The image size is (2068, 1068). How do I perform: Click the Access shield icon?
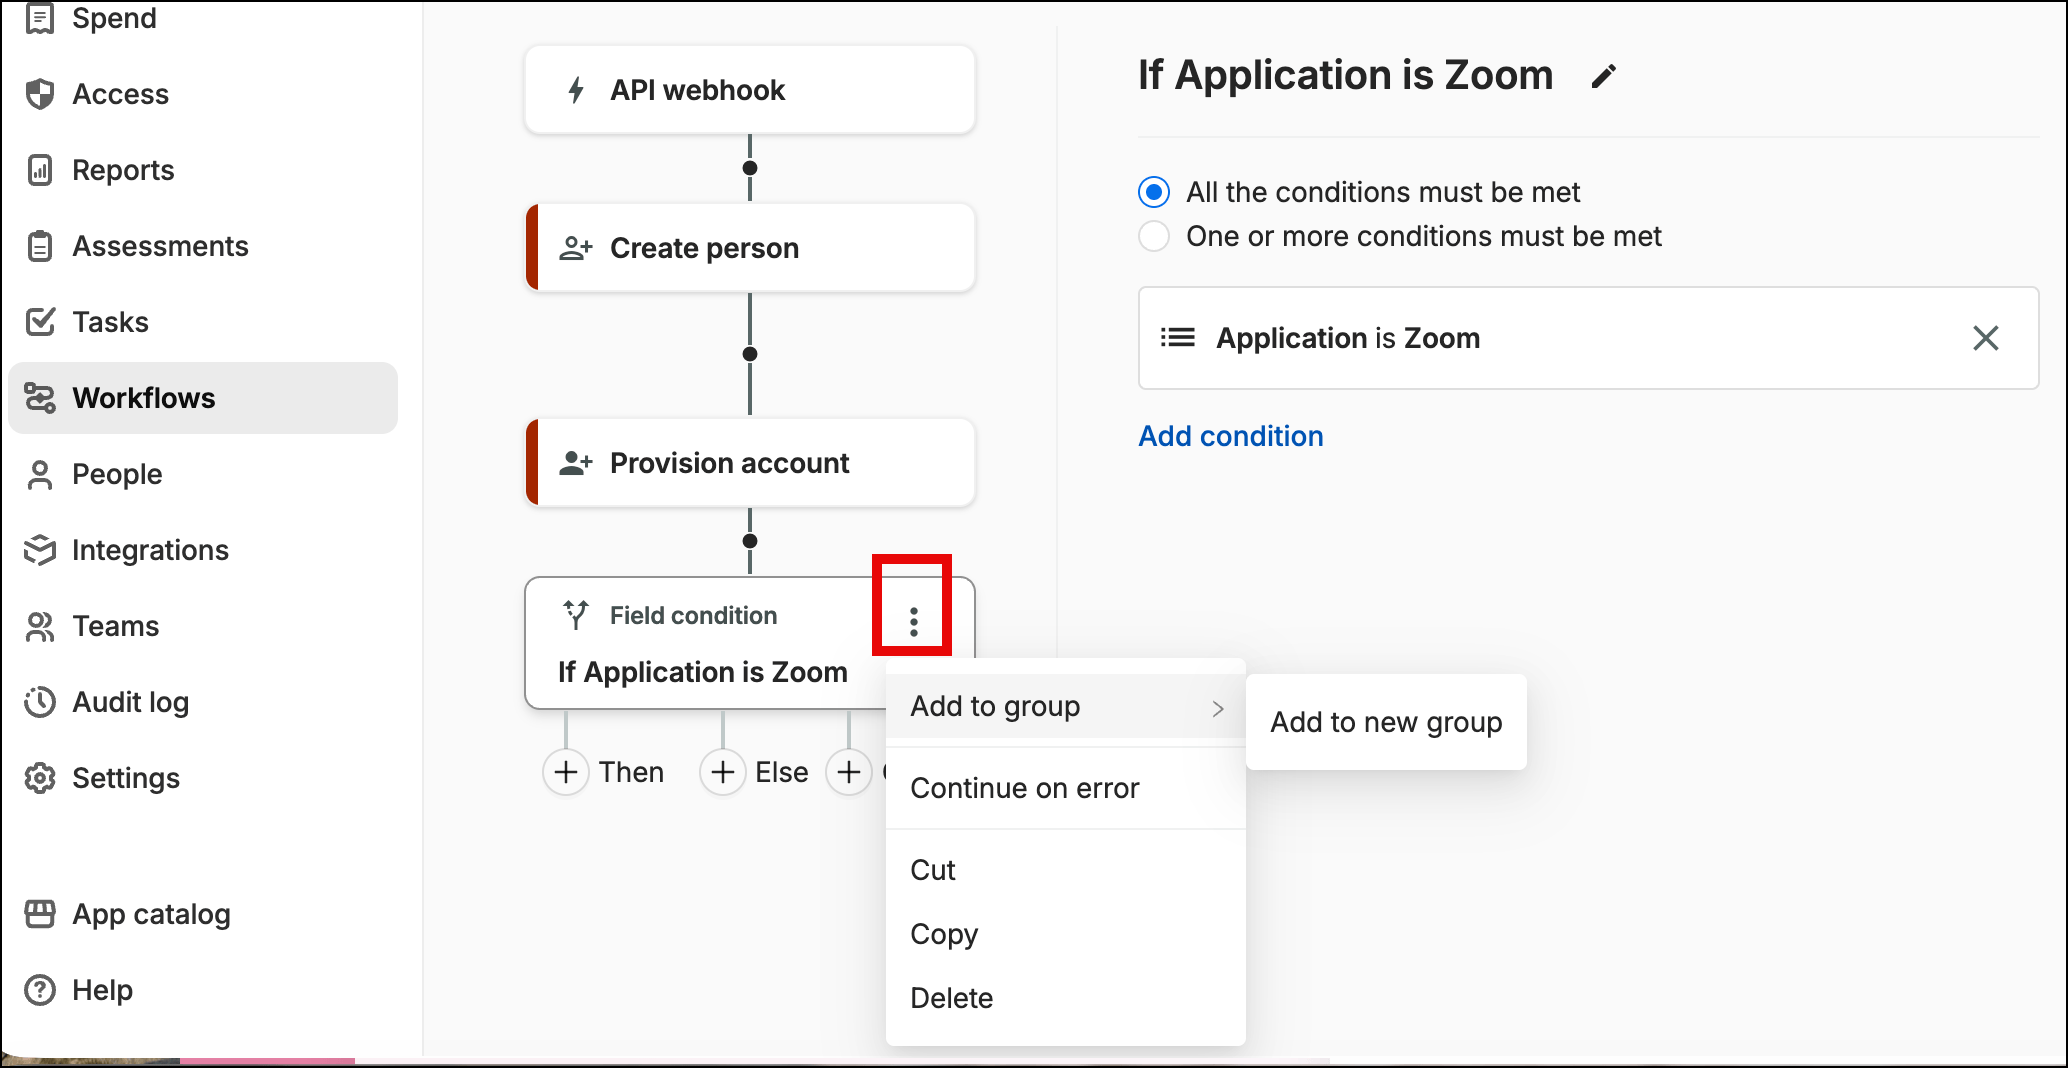point(40,94)
